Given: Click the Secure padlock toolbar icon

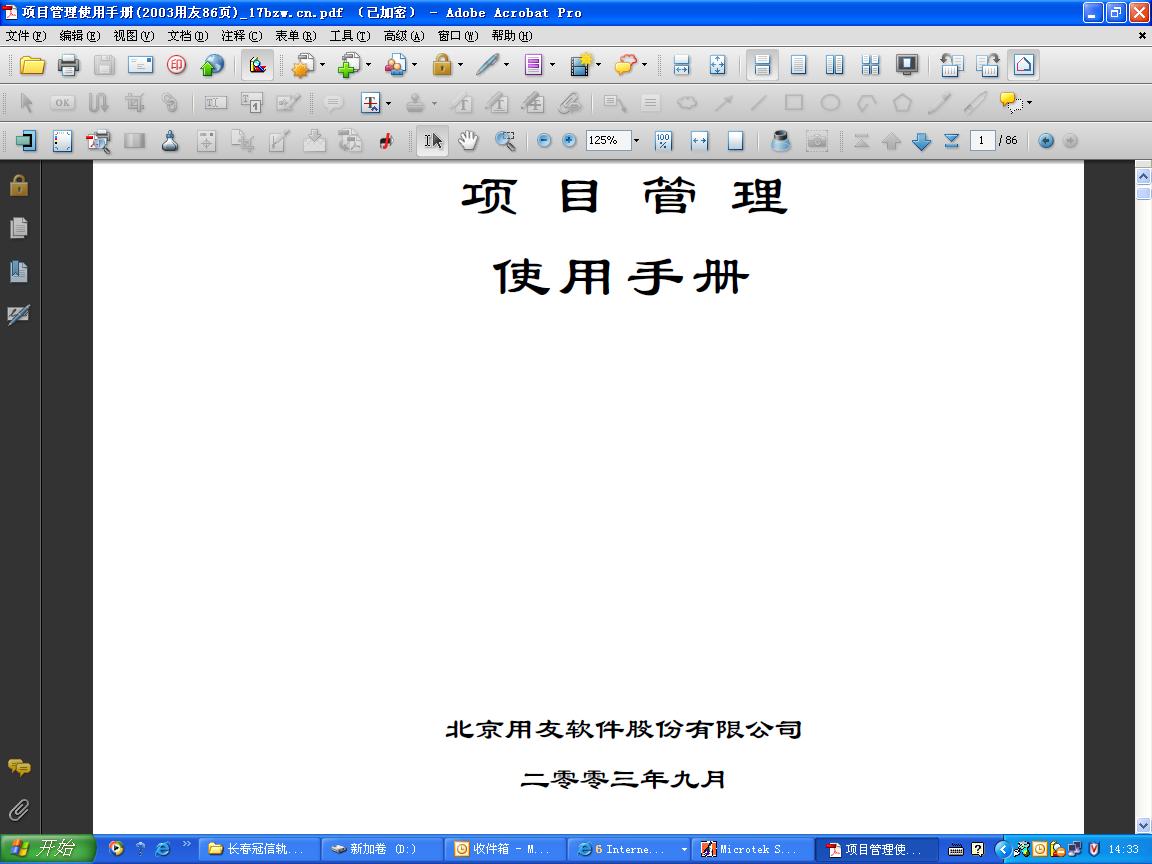Looking at the screenshot, I should [x=442, y=65].
